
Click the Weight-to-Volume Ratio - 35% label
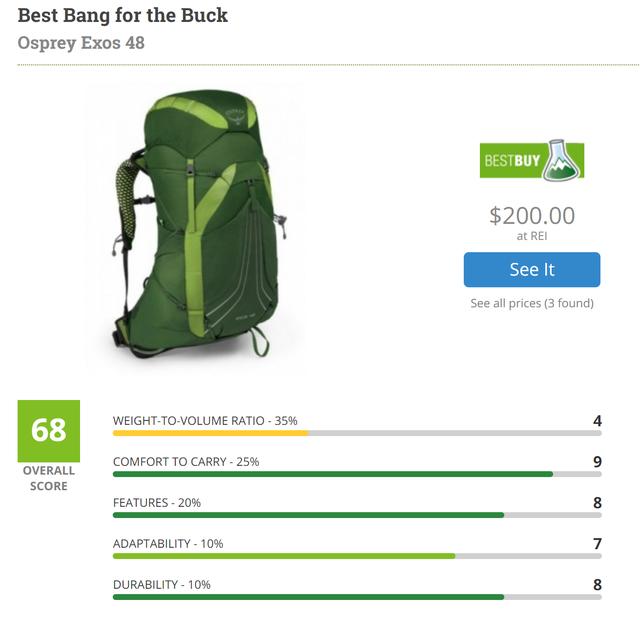tap(205, 421)
